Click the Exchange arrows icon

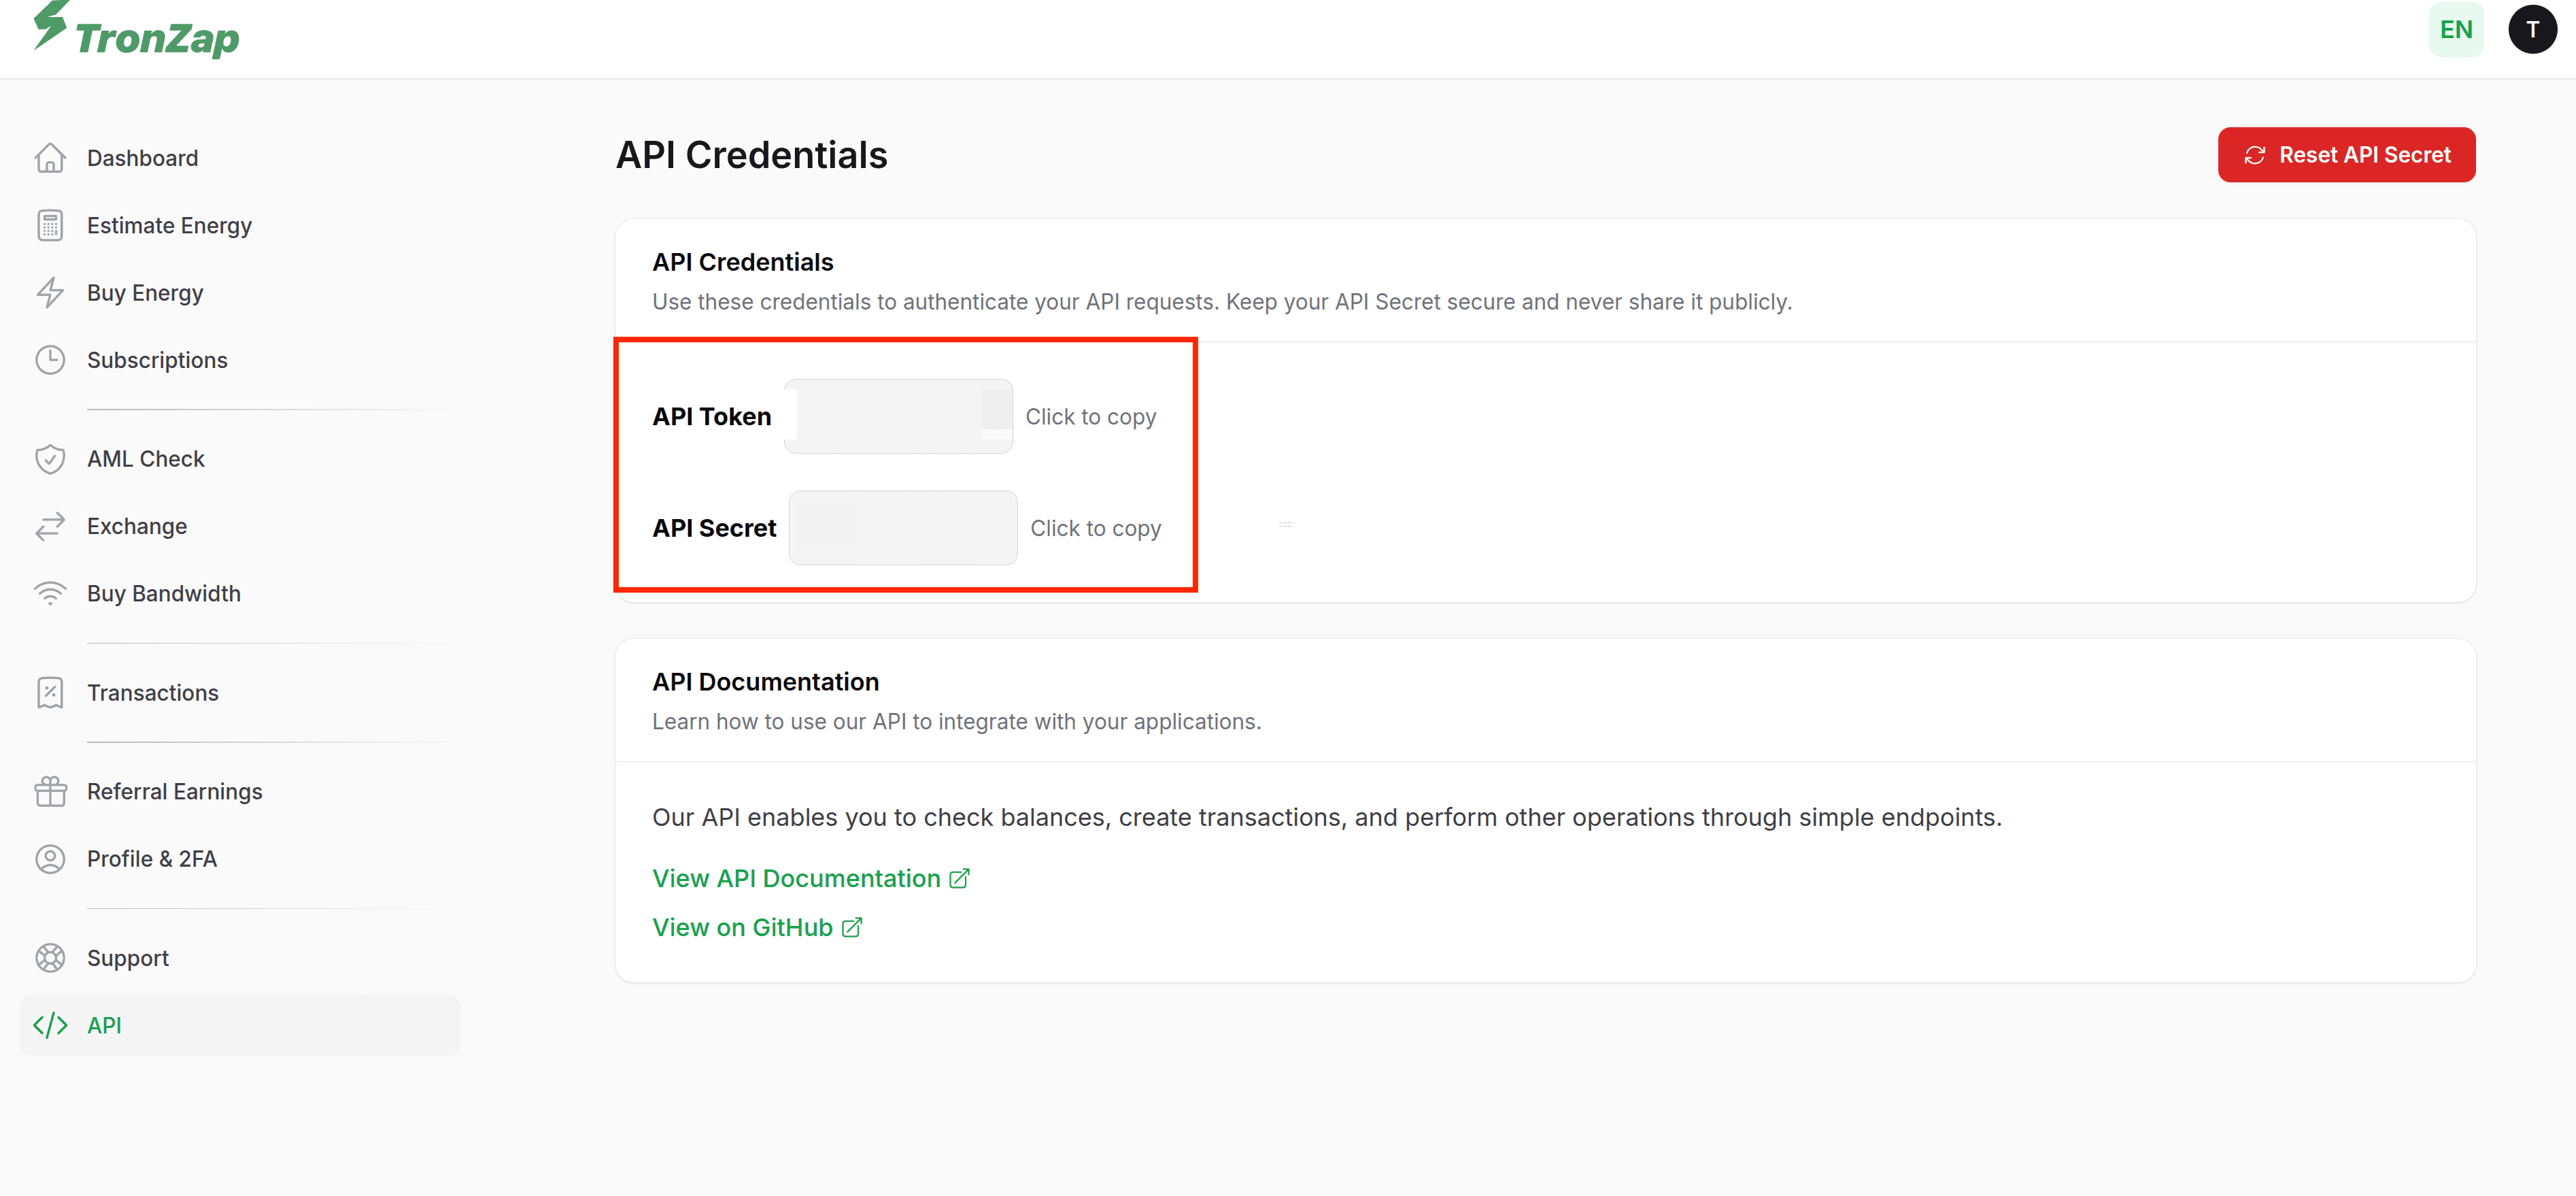[51, 526]
